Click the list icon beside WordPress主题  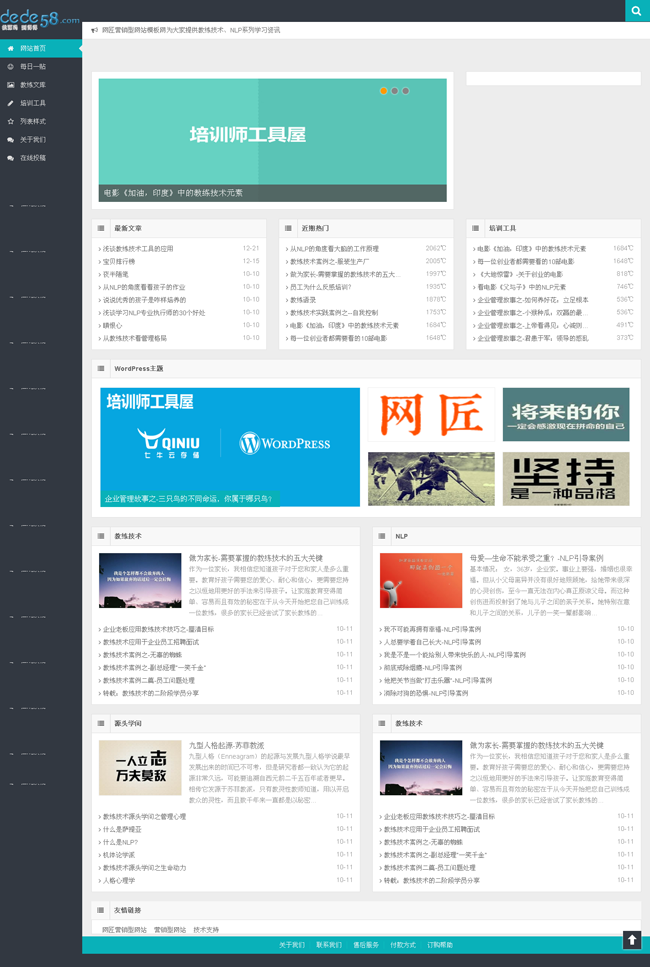(101, 368)
